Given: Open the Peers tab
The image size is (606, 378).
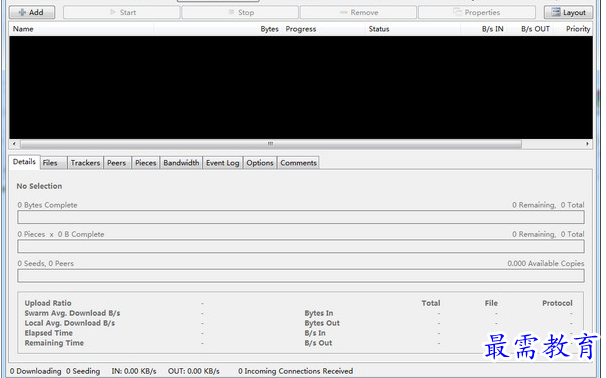Looking at the screenshot, I should (117, 163).
